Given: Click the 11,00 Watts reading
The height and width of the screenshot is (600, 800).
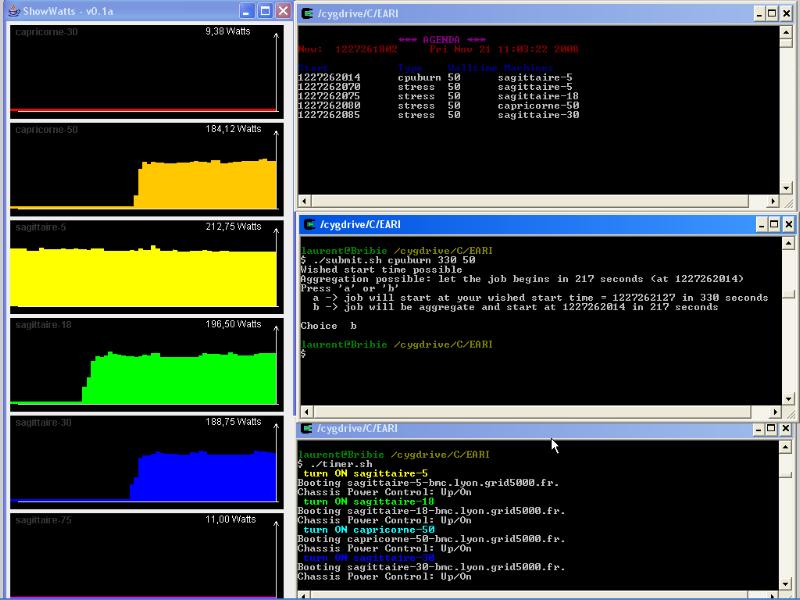Looking at the screenshot, I should coord(231,519).
